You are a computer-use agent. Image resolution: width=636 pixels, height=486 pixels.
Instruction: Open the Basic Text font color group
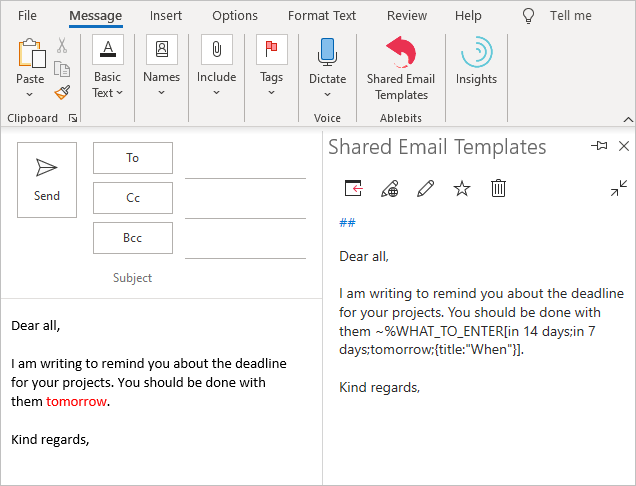pos(107,66)
